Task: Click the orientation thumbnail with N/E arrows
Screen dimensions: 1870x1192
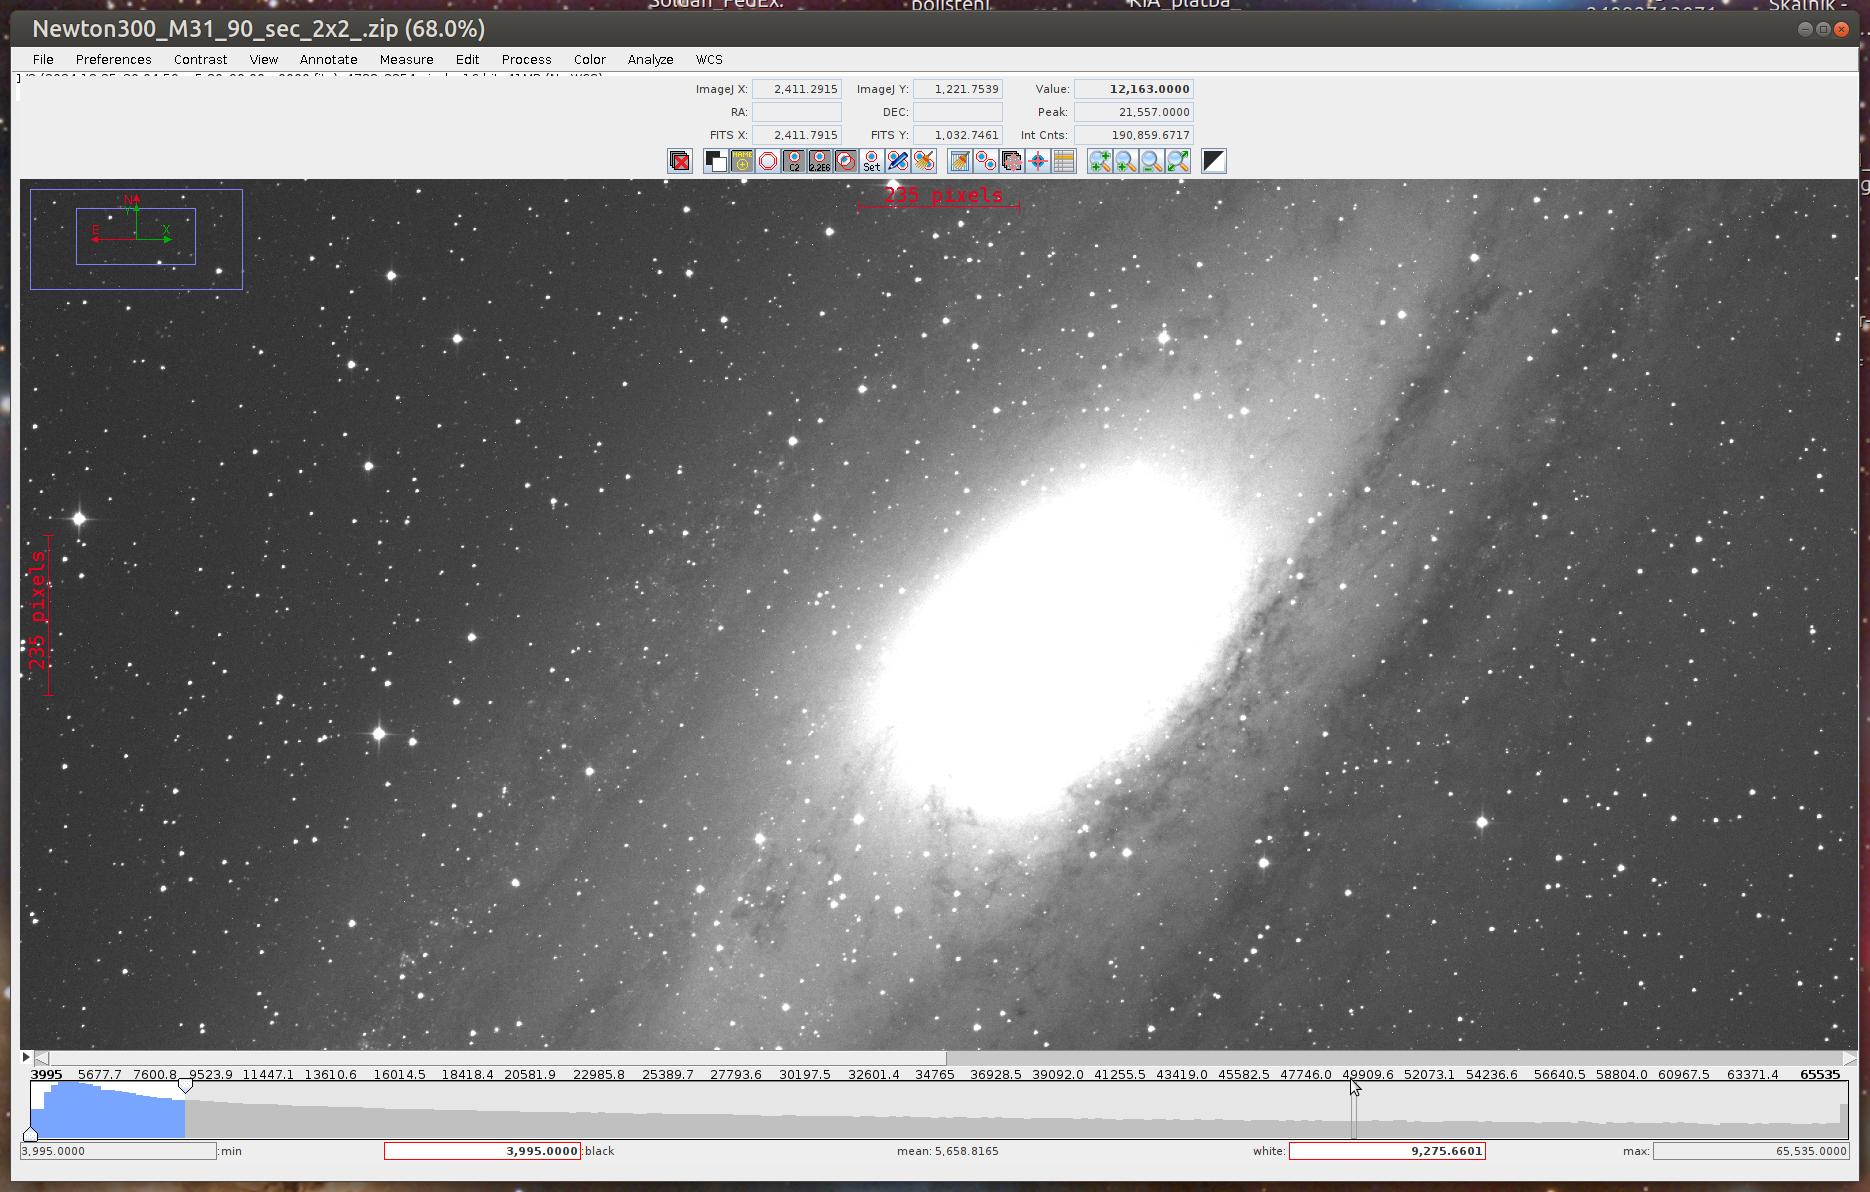Action: tap(136, 239)
